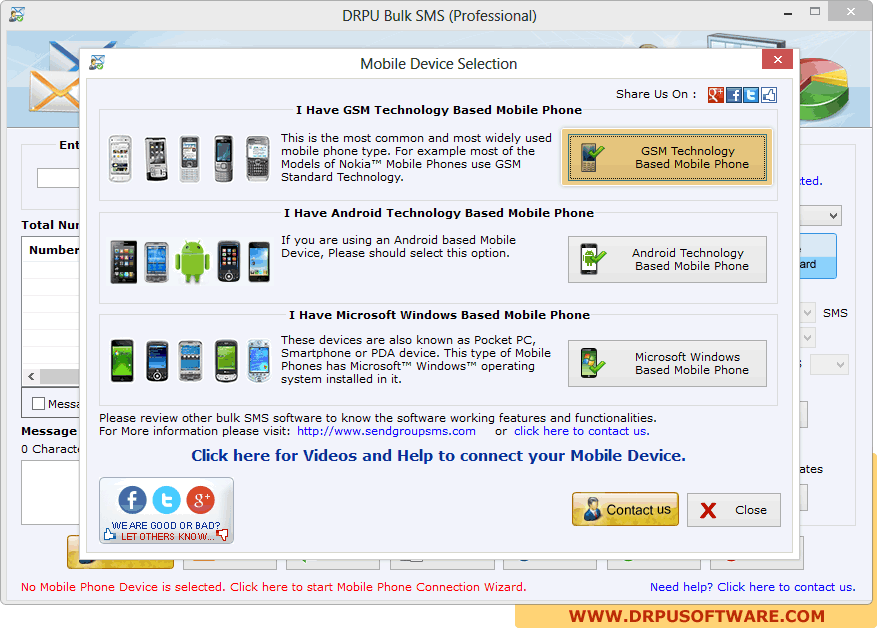Minimize the DRPU Bulk SMS window

click(788, 12)
